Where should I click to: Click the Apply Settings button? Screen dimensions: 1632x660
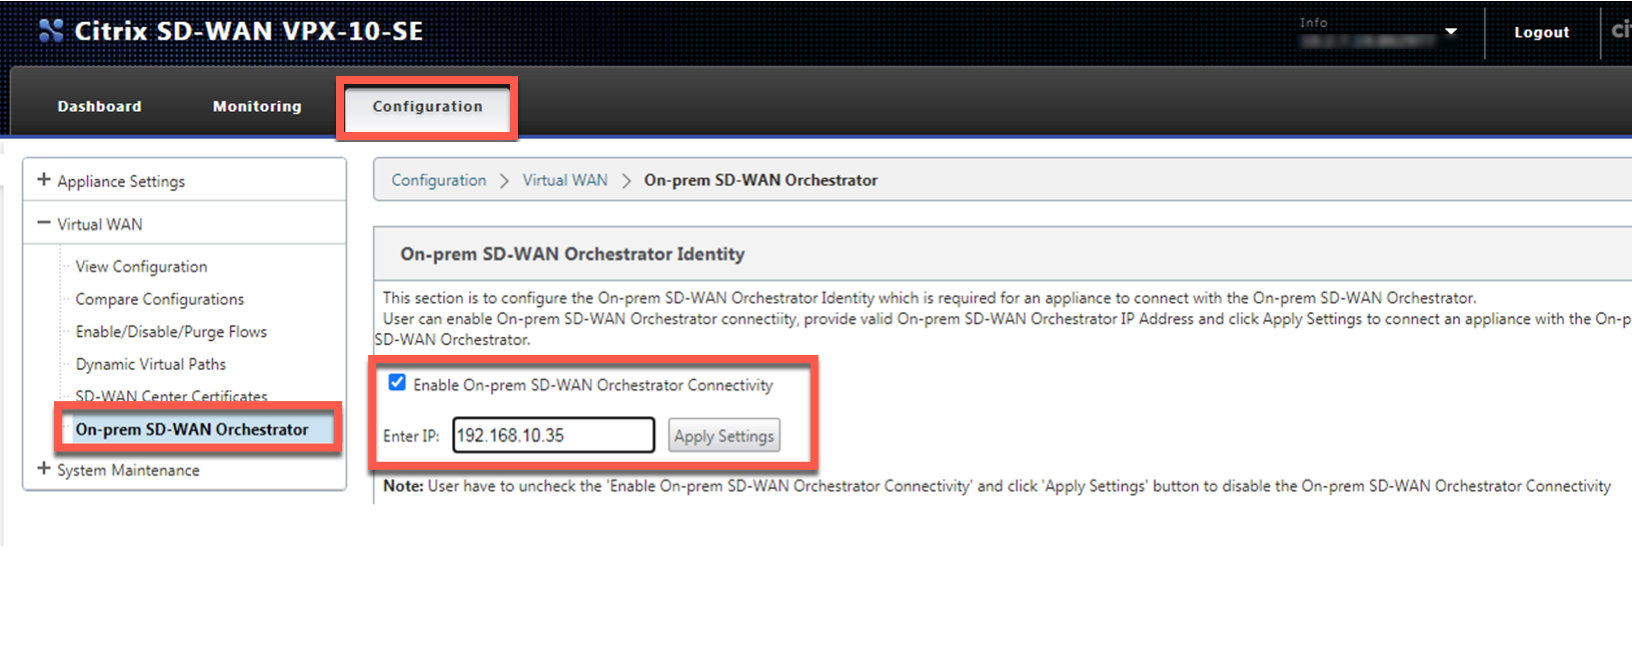point(724,436)
